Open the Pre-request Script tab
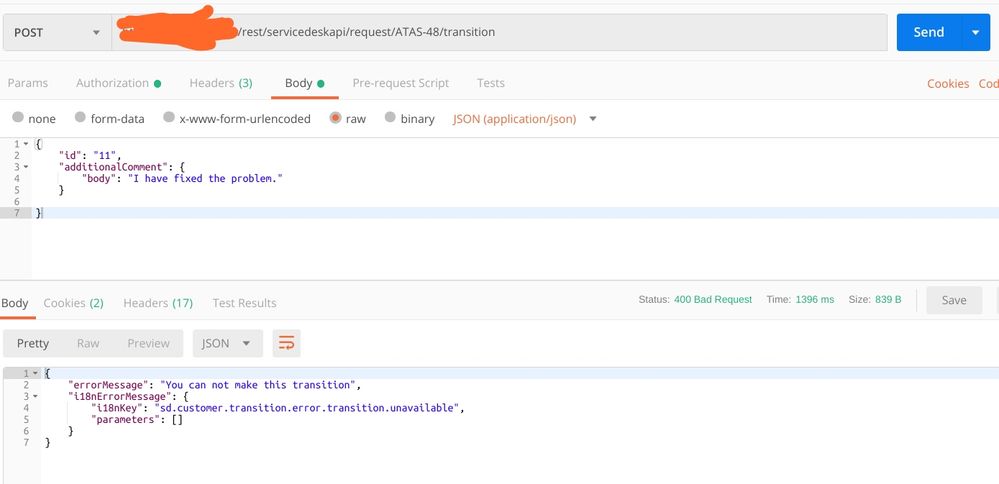The width and height of the screenshot is (999, 484). [x=401, y=83]
